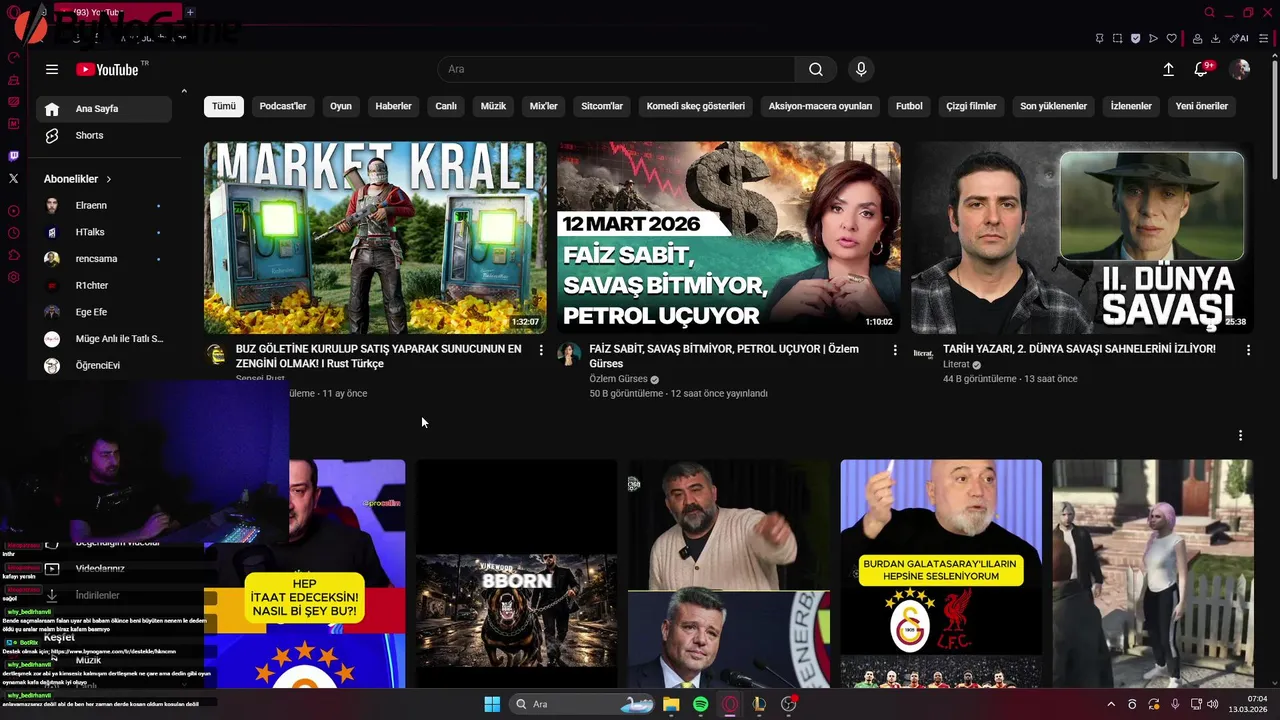Click the browser pin icon in toolbar
The image size is (1280, 720).
pyautogui.click(x=1099, y=38)
